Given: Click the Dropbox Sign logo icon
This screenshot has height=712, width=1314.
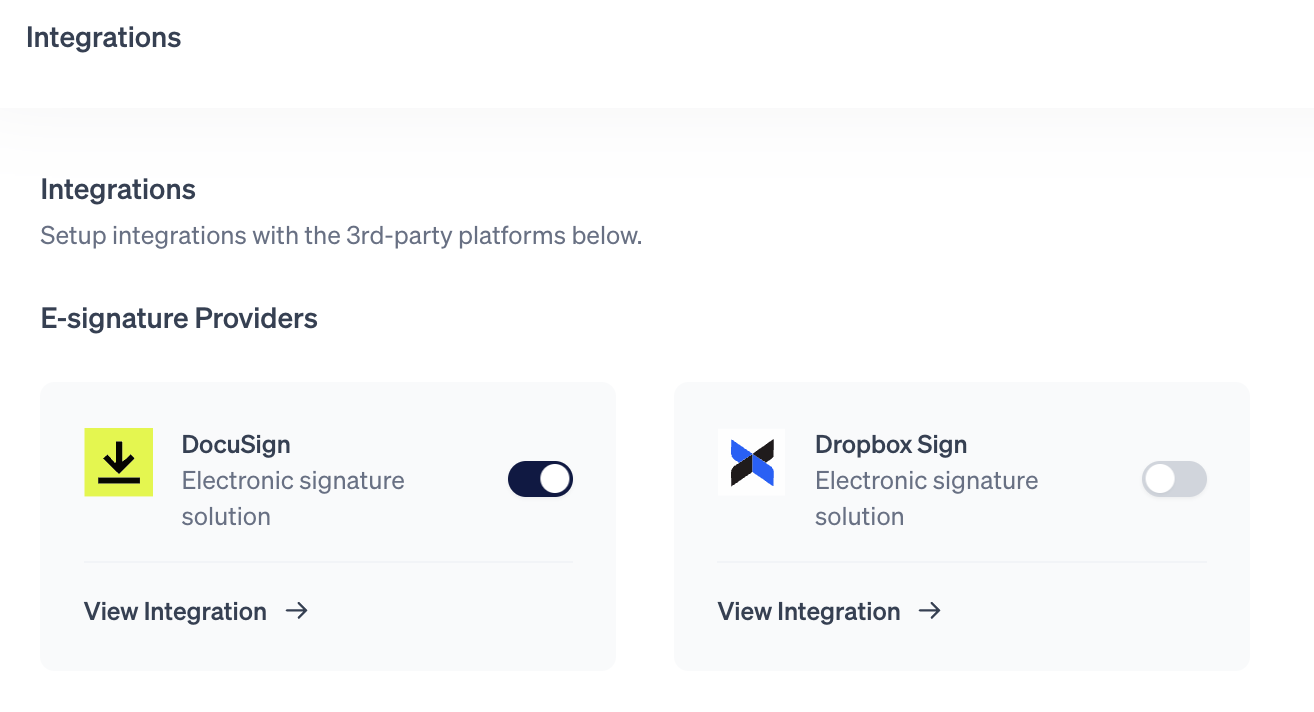Looking at the screenshot, I should 751,462.
